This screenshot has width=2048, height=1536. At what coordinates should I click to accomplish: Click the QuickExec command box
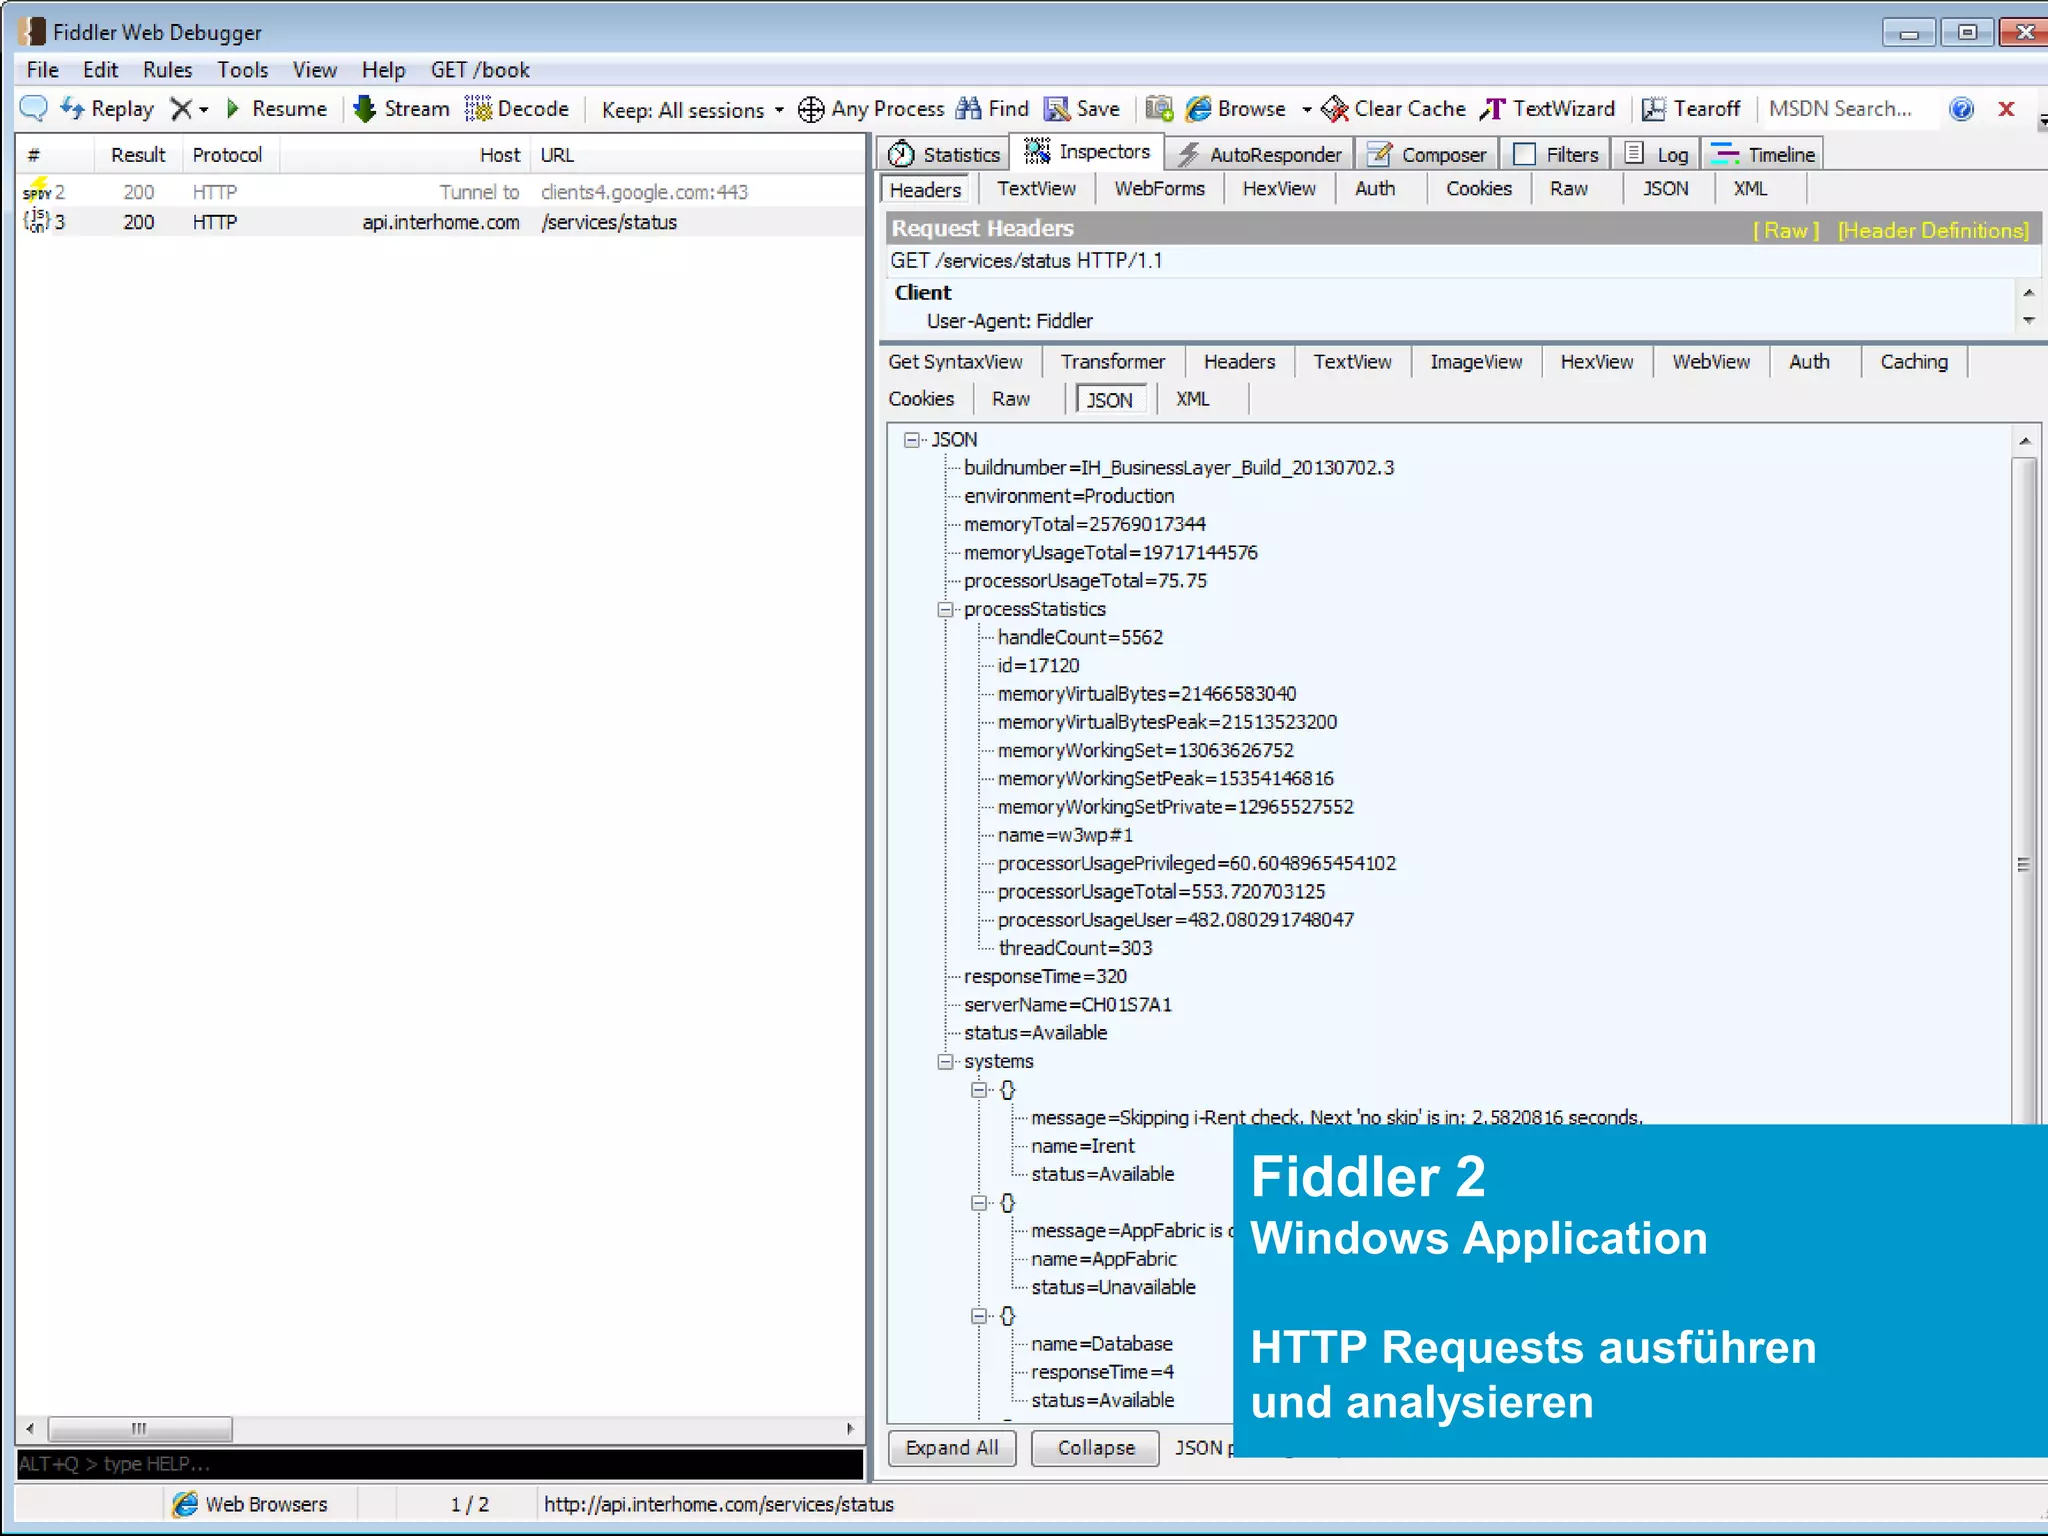point(440,1464)
